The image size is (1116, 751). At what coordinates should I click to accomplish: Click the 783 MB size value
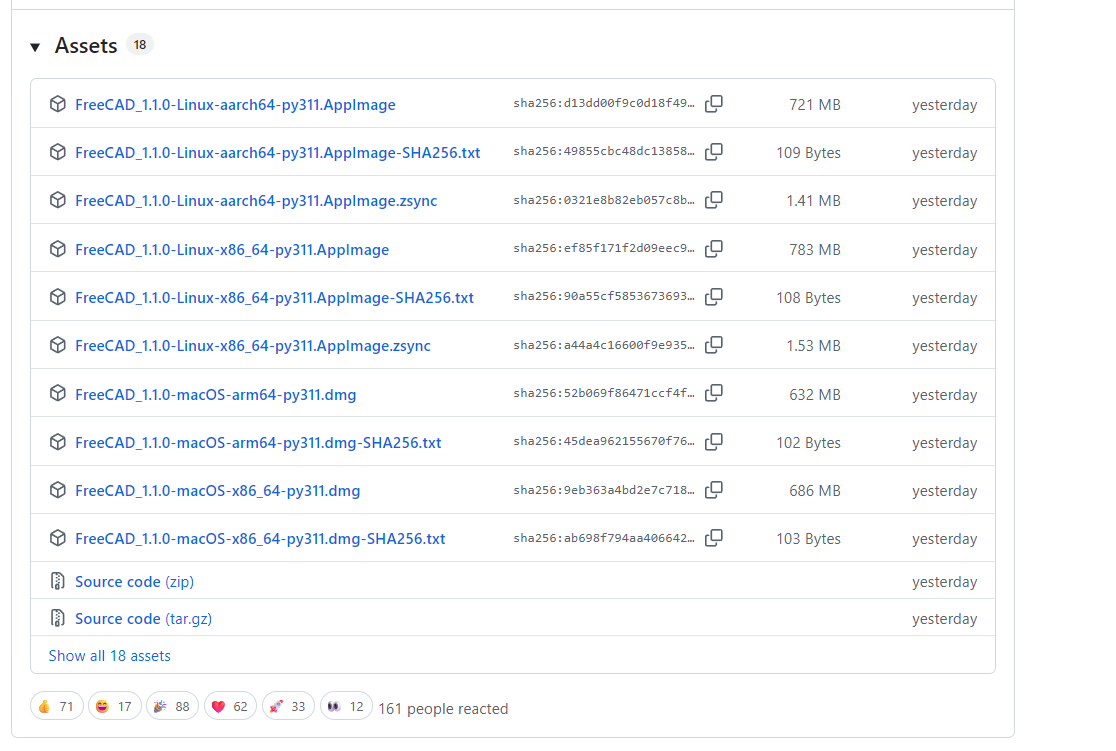click(x=815, y=250)
